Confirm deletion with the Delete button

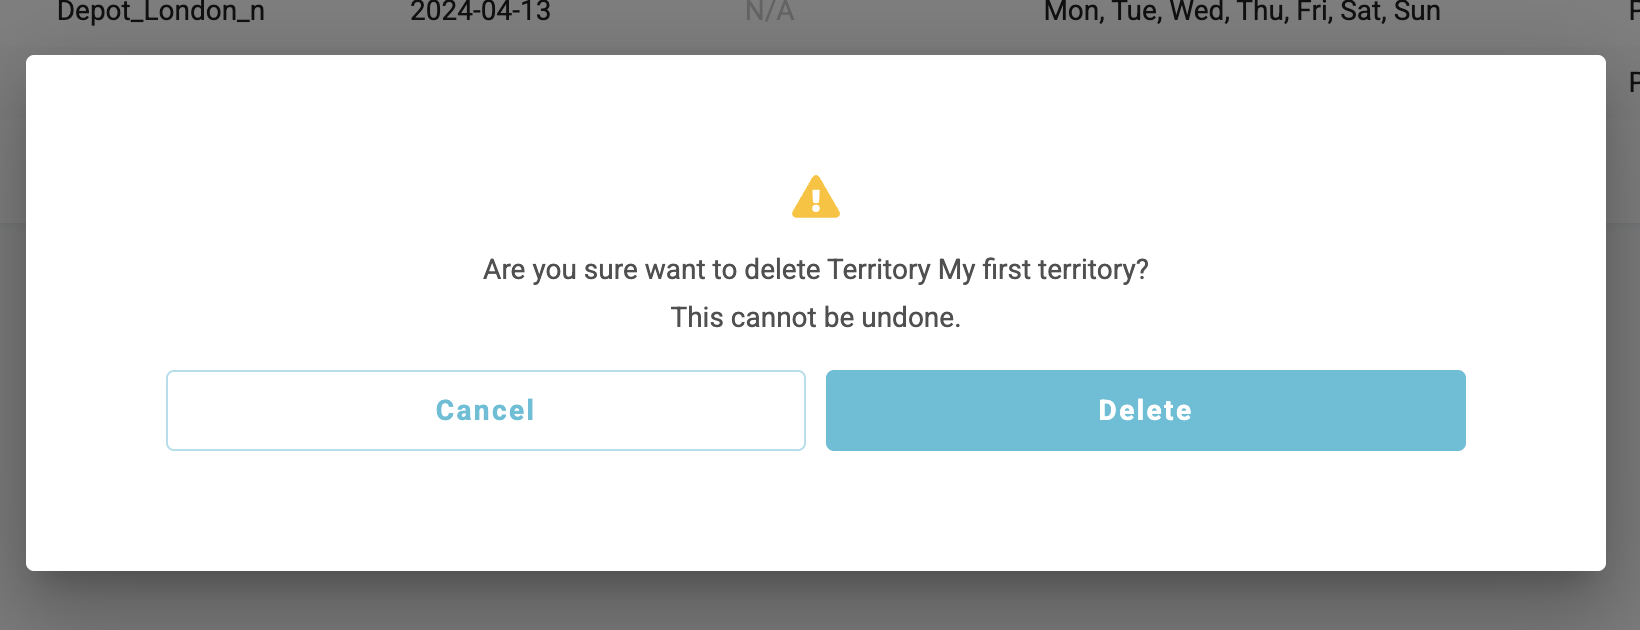click(x=1145, y=410)
